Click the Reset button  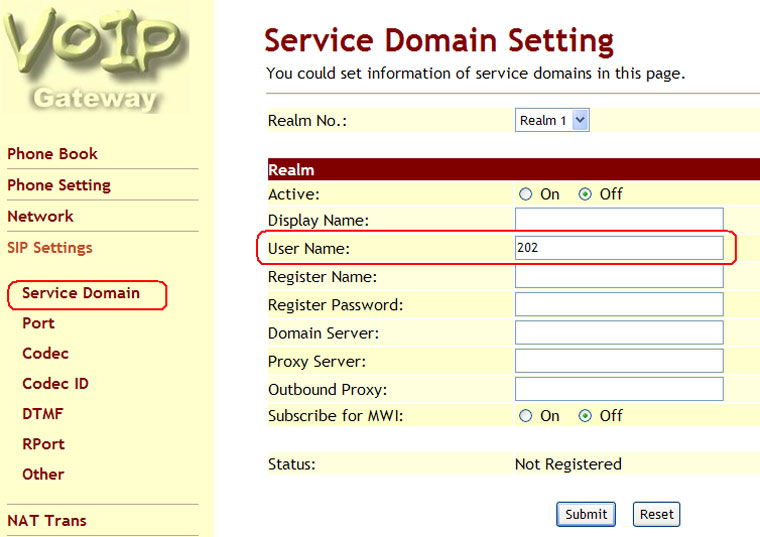coord(656,514)
